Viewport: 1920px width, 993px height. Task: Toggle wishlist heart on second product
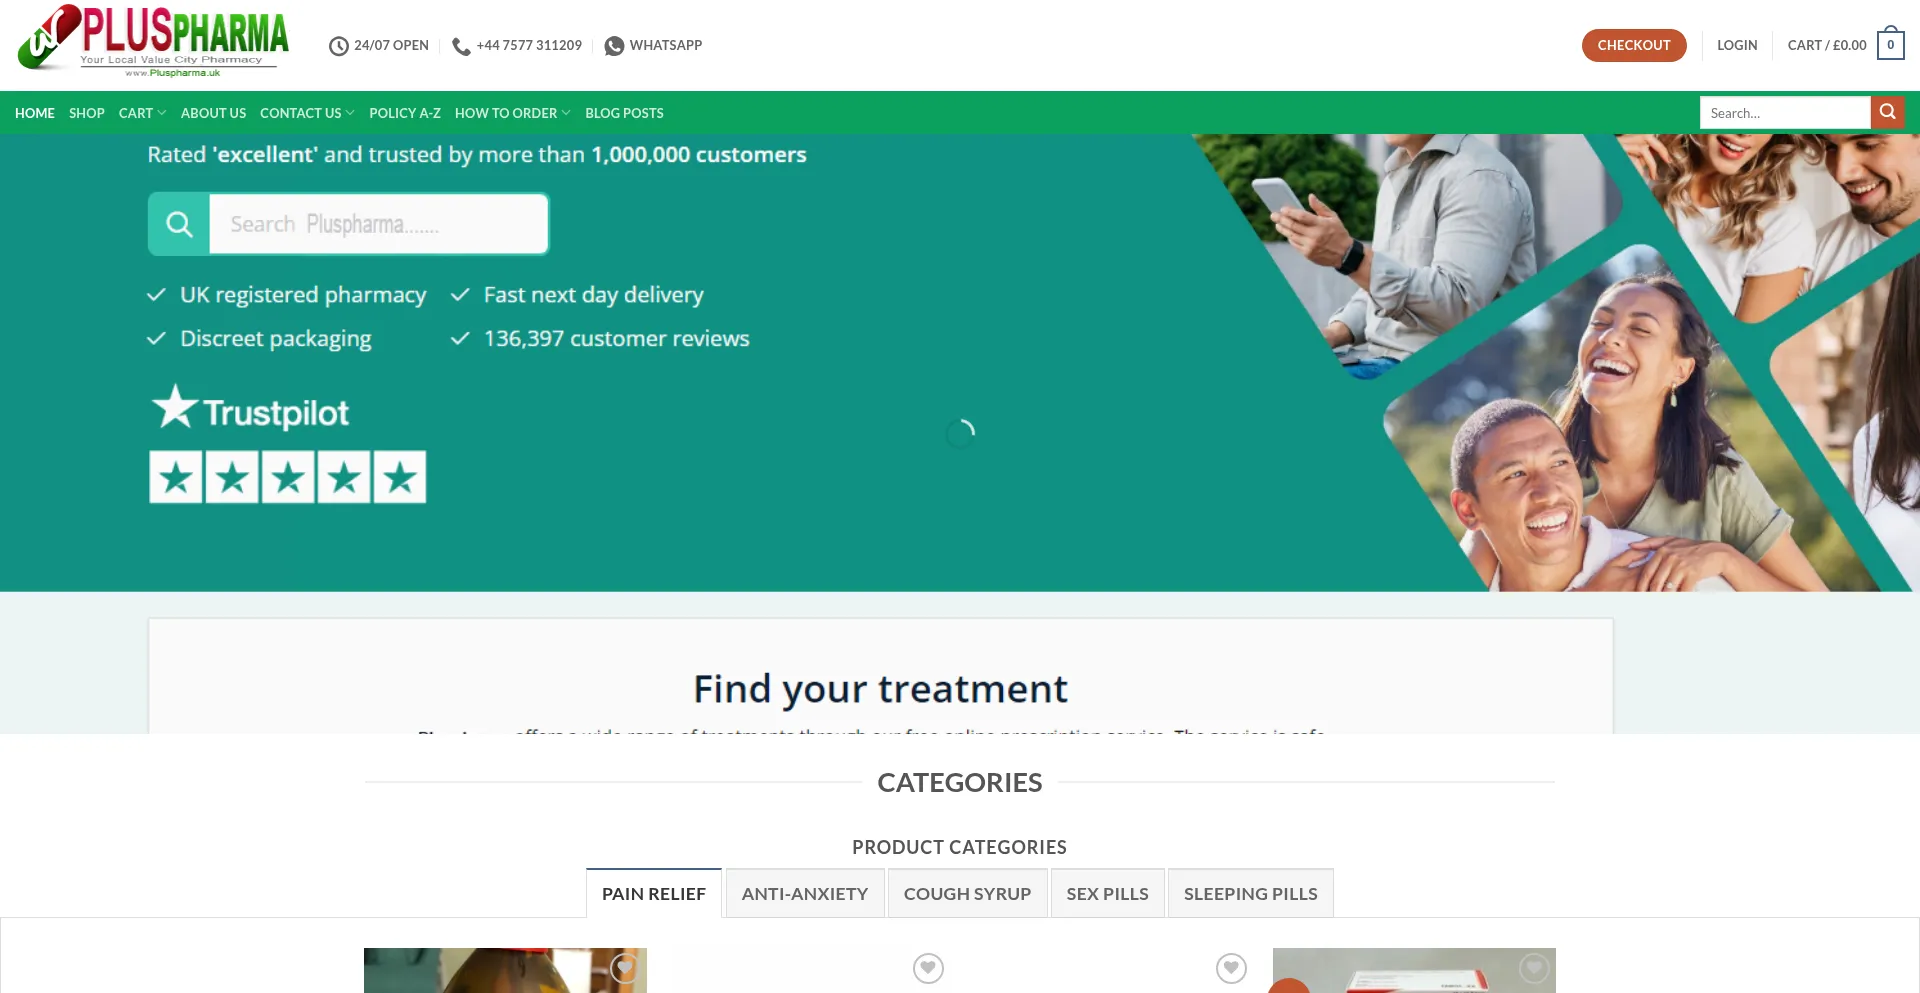tap(928, 968)
